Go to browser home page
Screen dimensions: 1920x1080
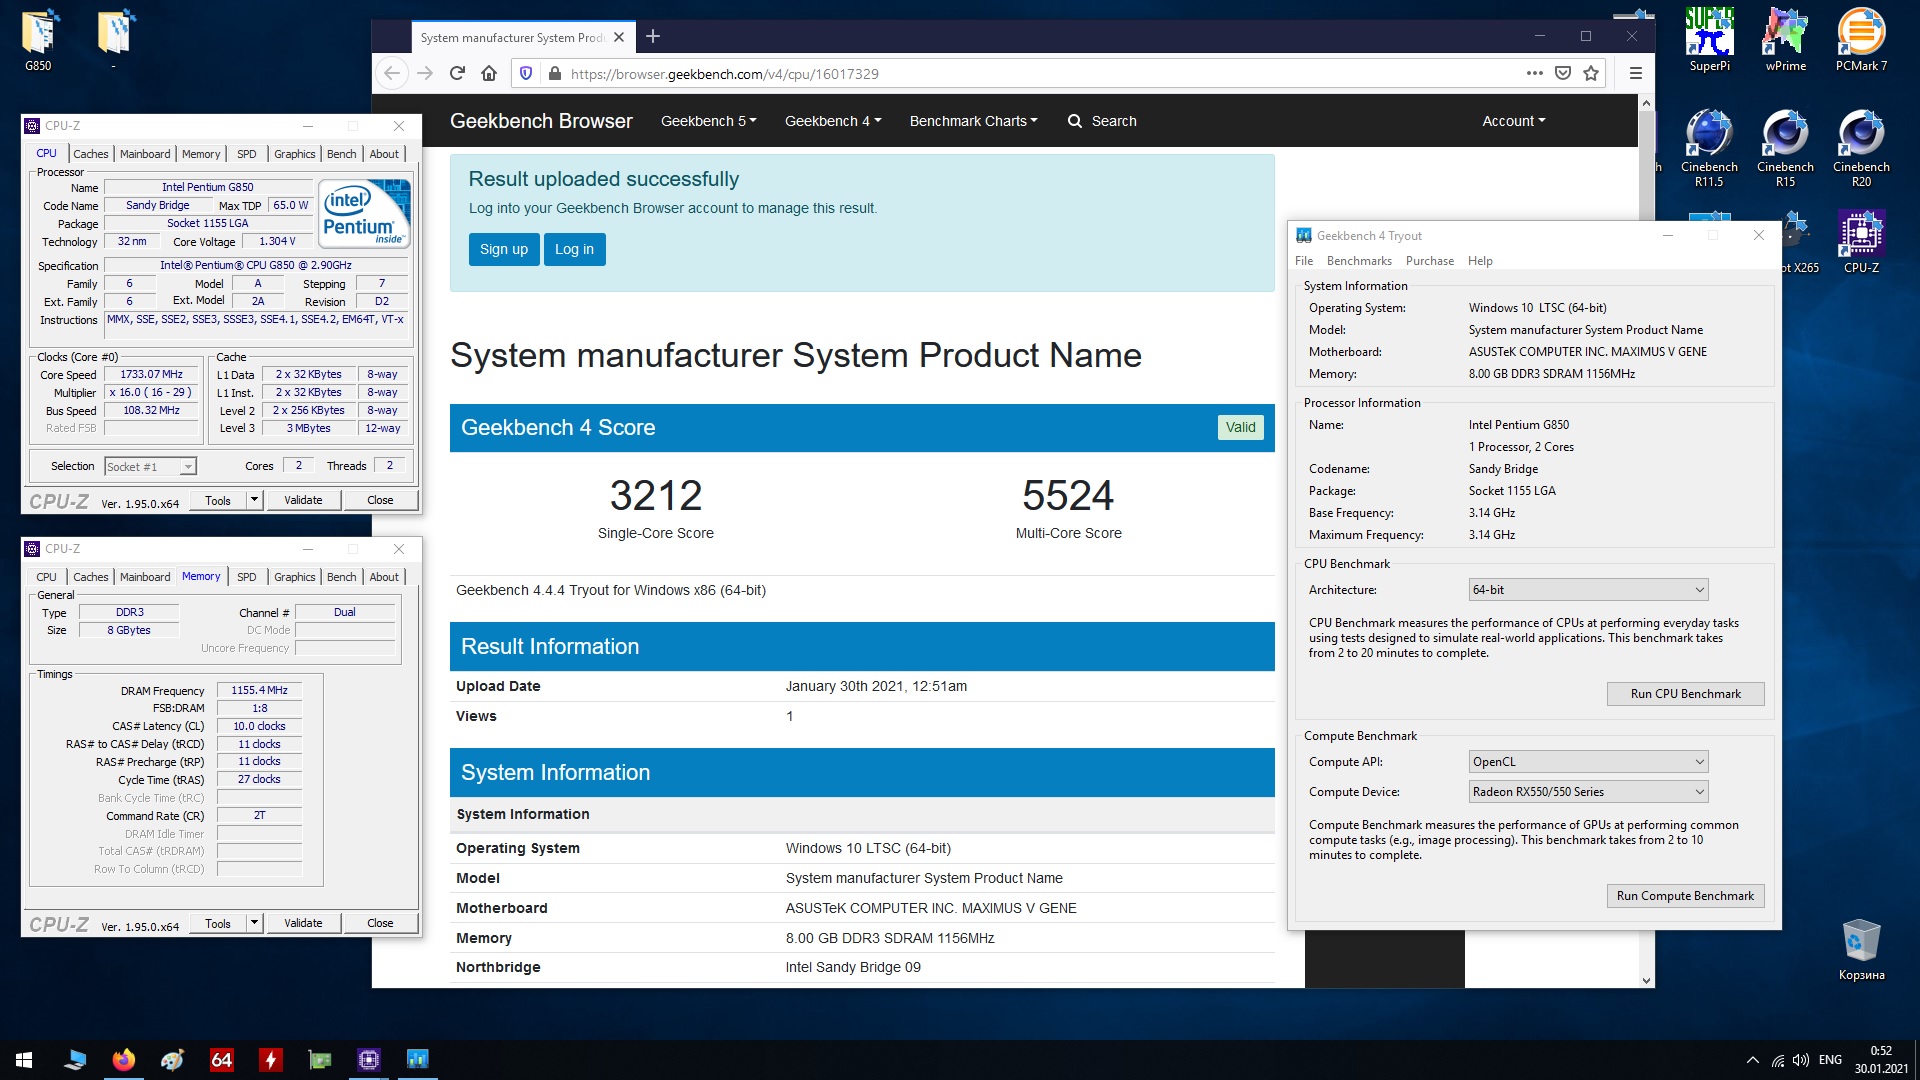(489, 73)
